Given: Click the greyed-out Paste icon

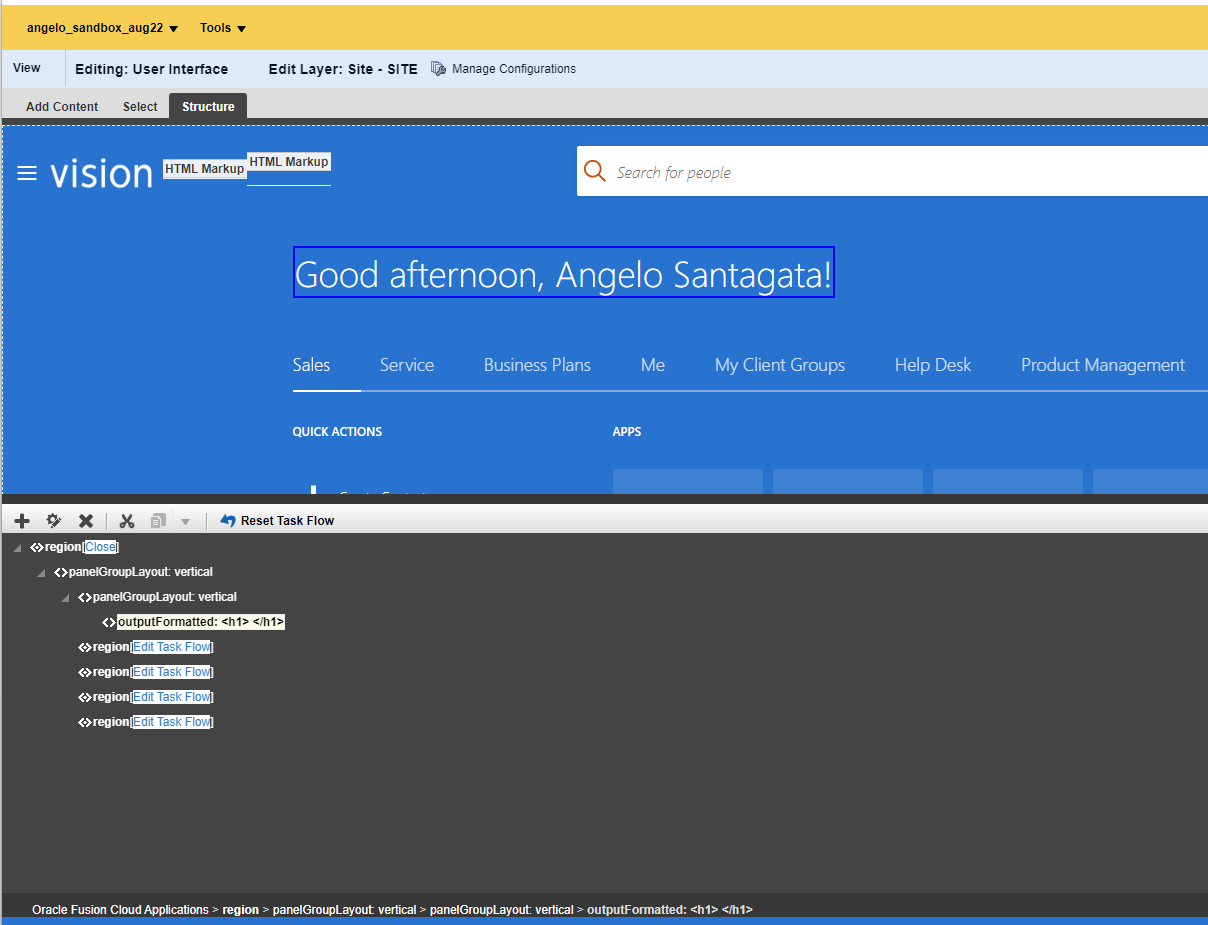Looking at the screenshot, I should (158, 521).
